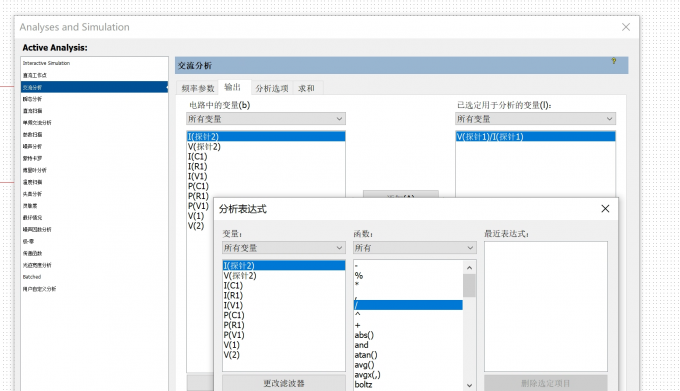Select I(C1) in 电路中的变量 list

point(266,156)
